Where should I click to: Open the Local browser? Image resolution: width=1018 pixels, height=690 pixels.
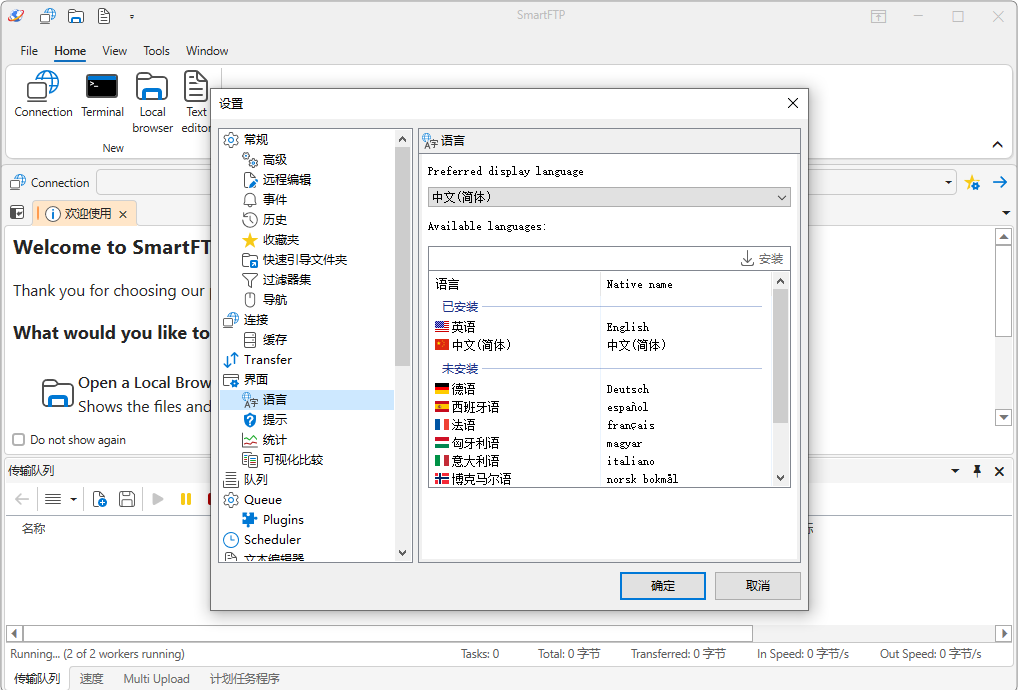152,103
